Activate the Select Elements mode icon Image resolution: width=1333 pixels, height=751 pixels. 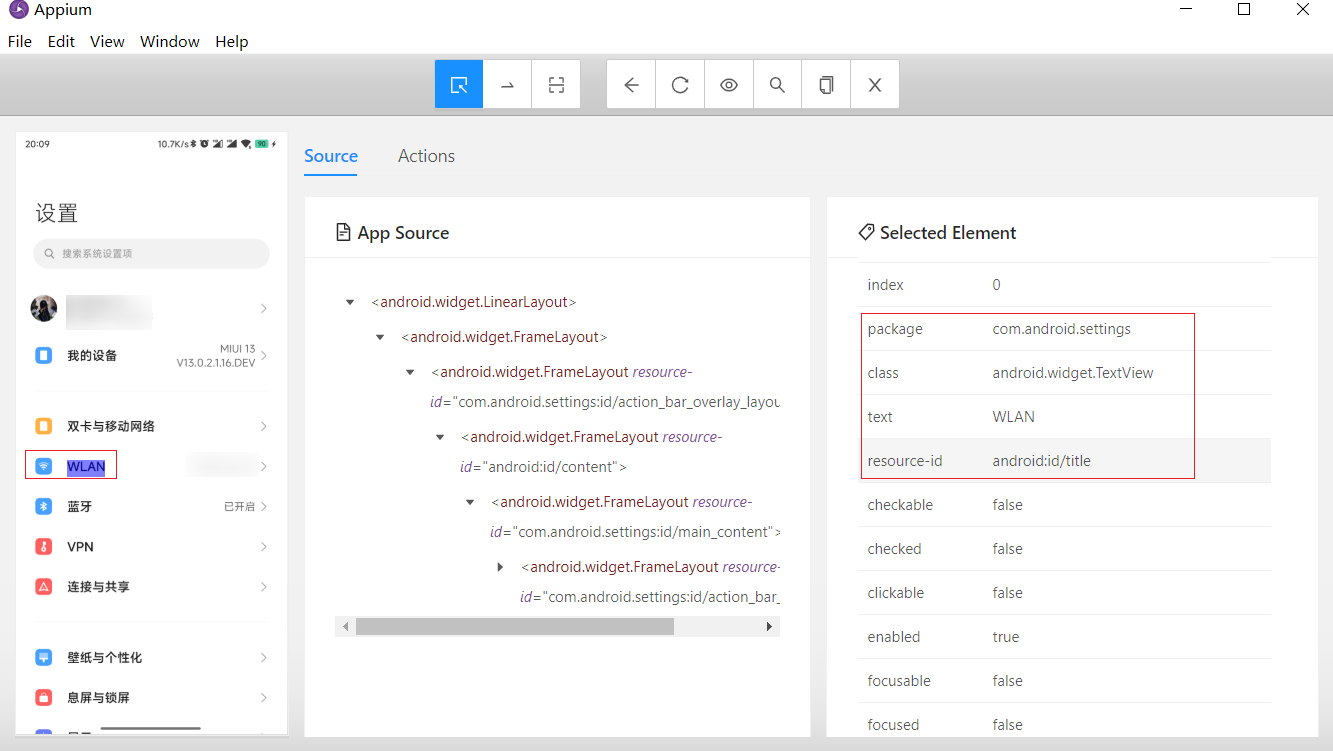459,85
